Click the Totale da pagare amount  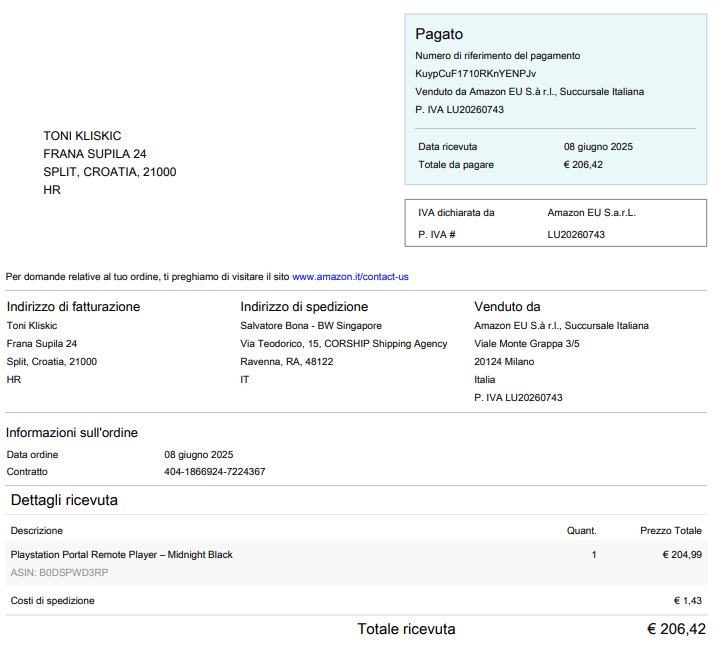coord(583,165)
